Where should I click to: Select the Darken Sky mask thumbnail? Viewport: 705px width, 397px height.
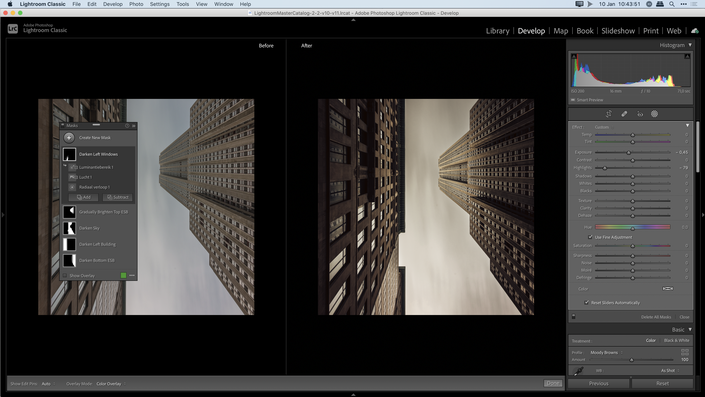coord(69,228)
